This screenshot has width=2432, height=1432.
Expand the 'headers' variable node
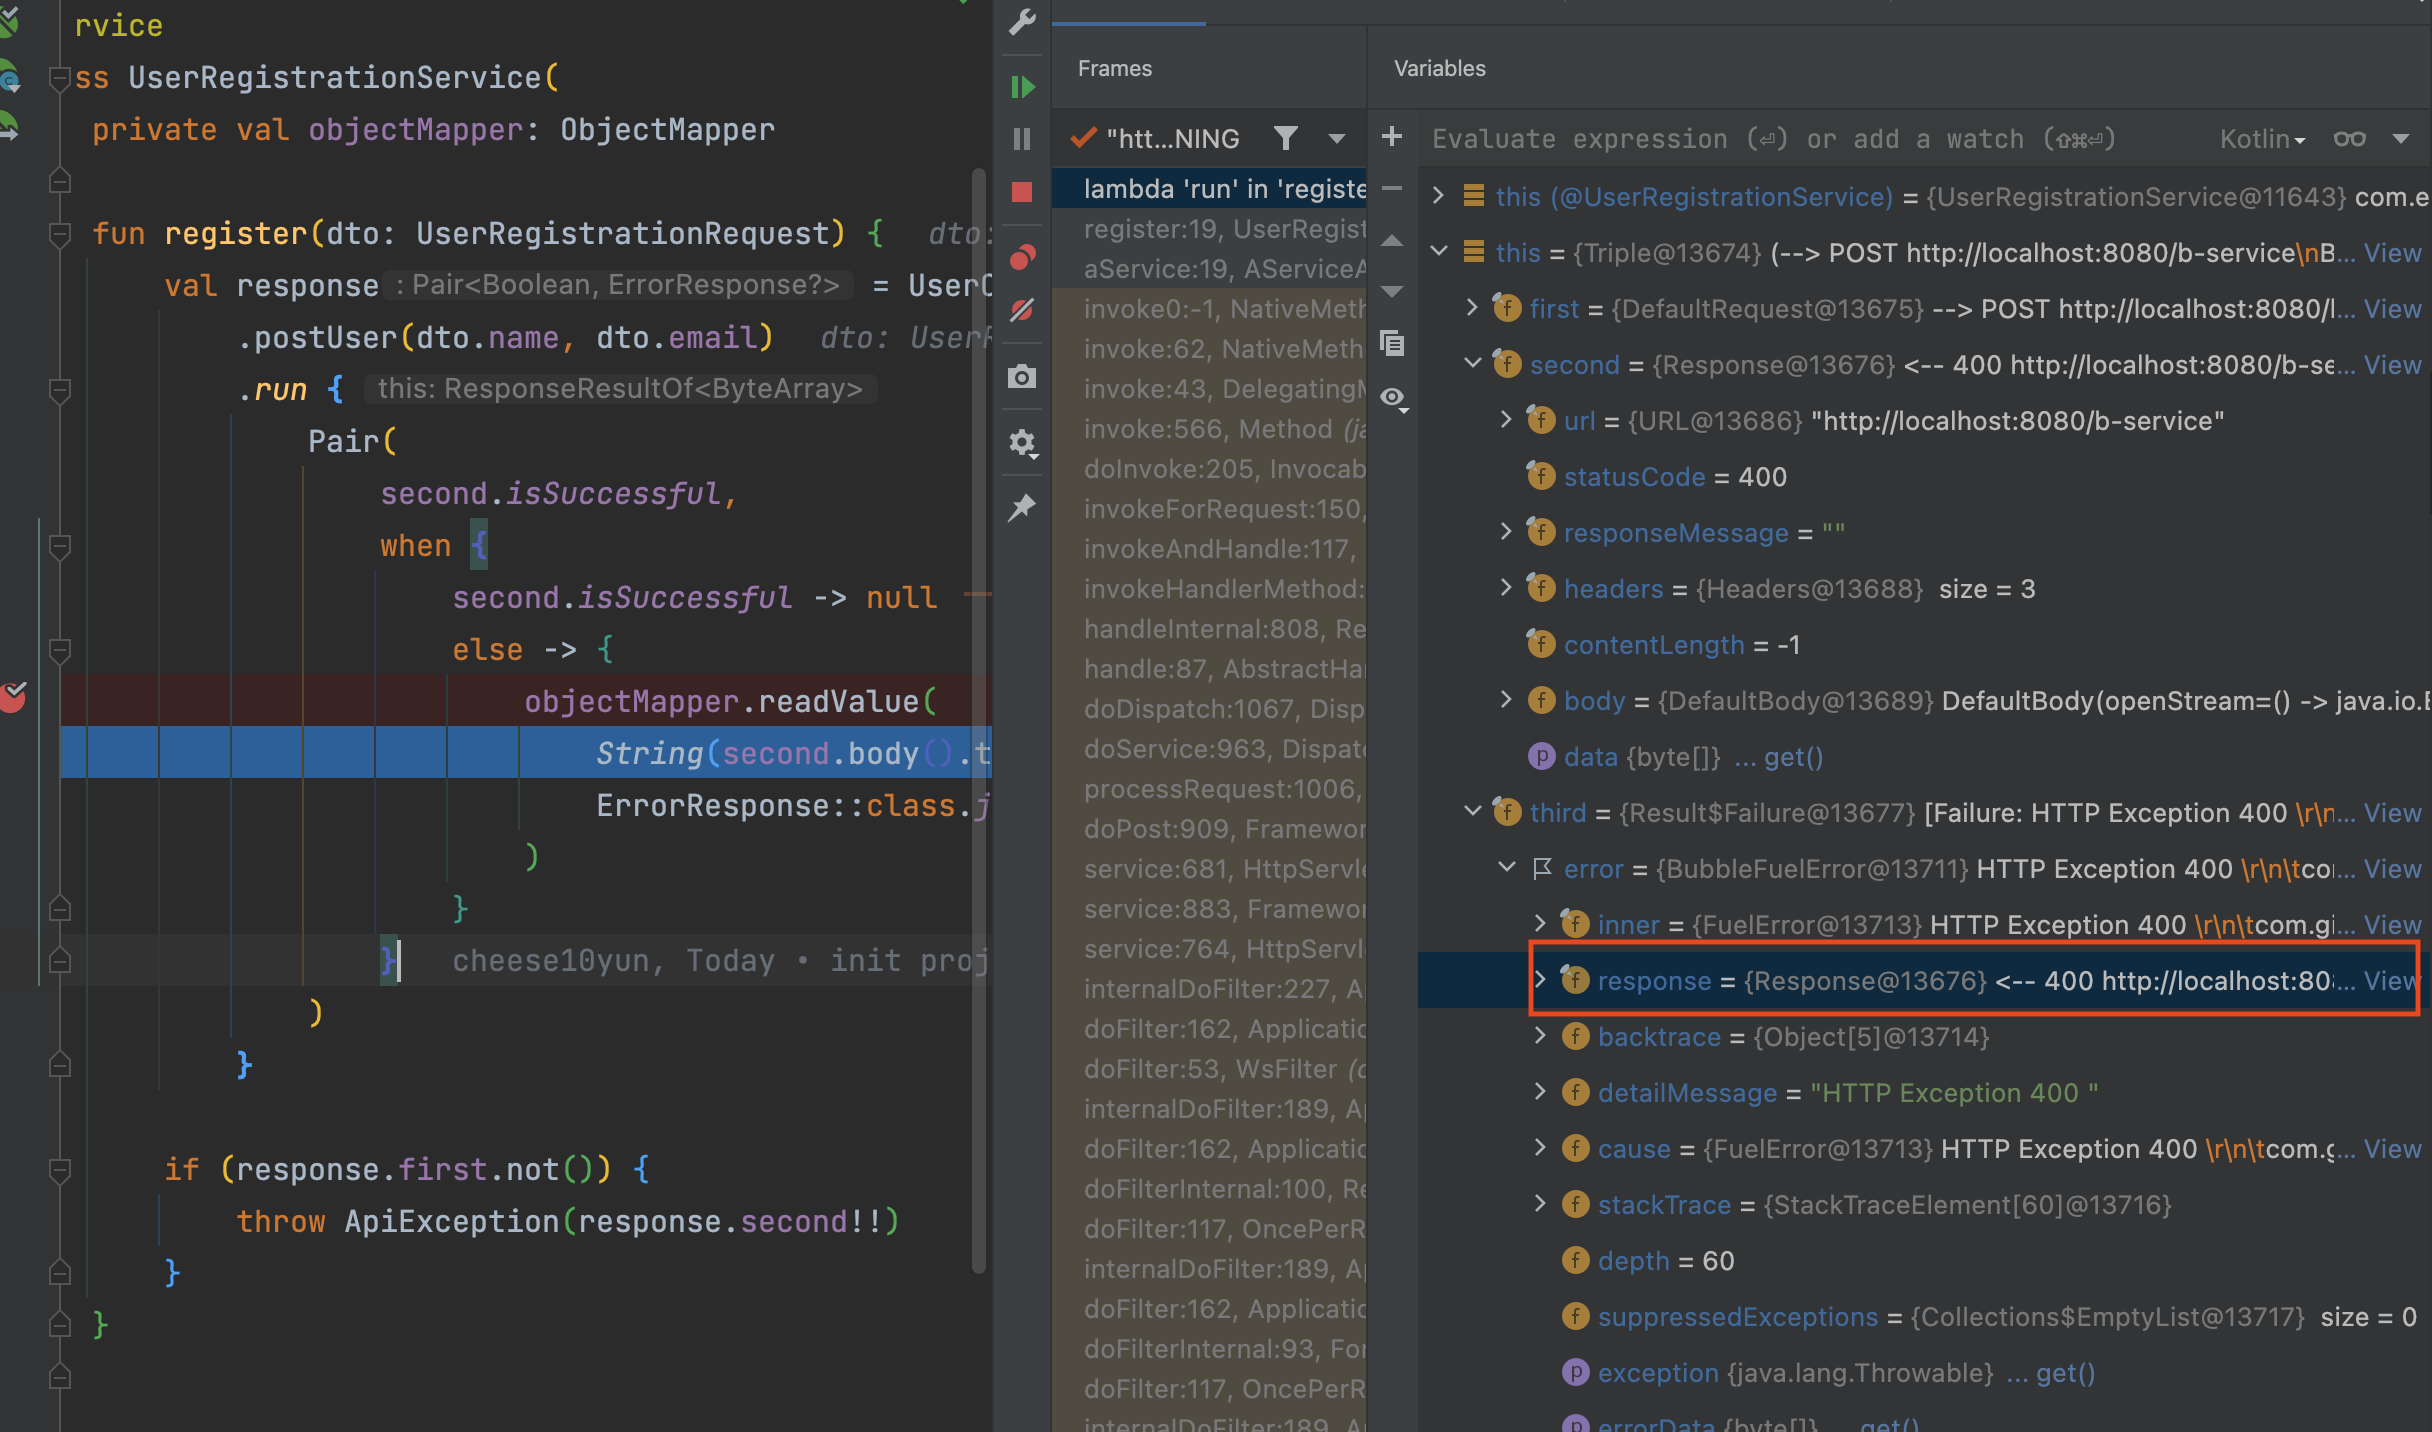click(x=1506, y=587)
